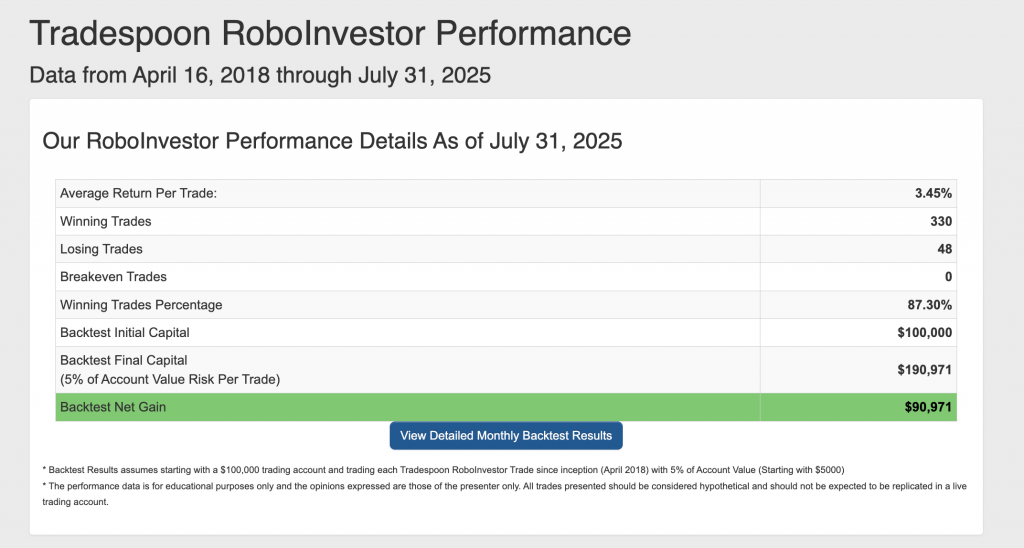The image size is (1024, 548).
Task: Select the Breakeven Trades row label
Action: coord(114,277)
